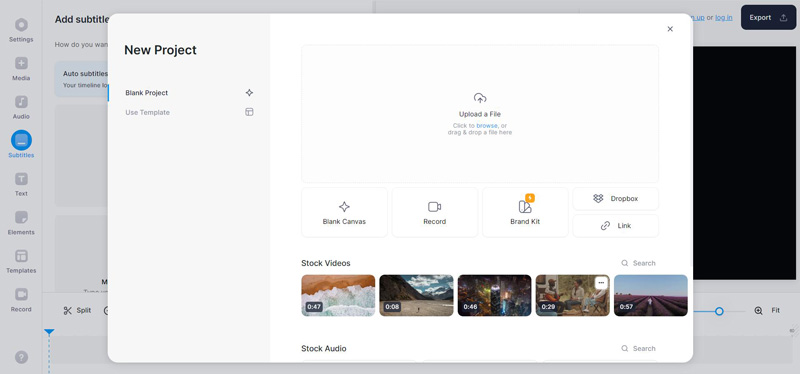The width and height of the screenshot is (800, 374).
Task: Click the Upload a File text
Action: click(480, 114)
